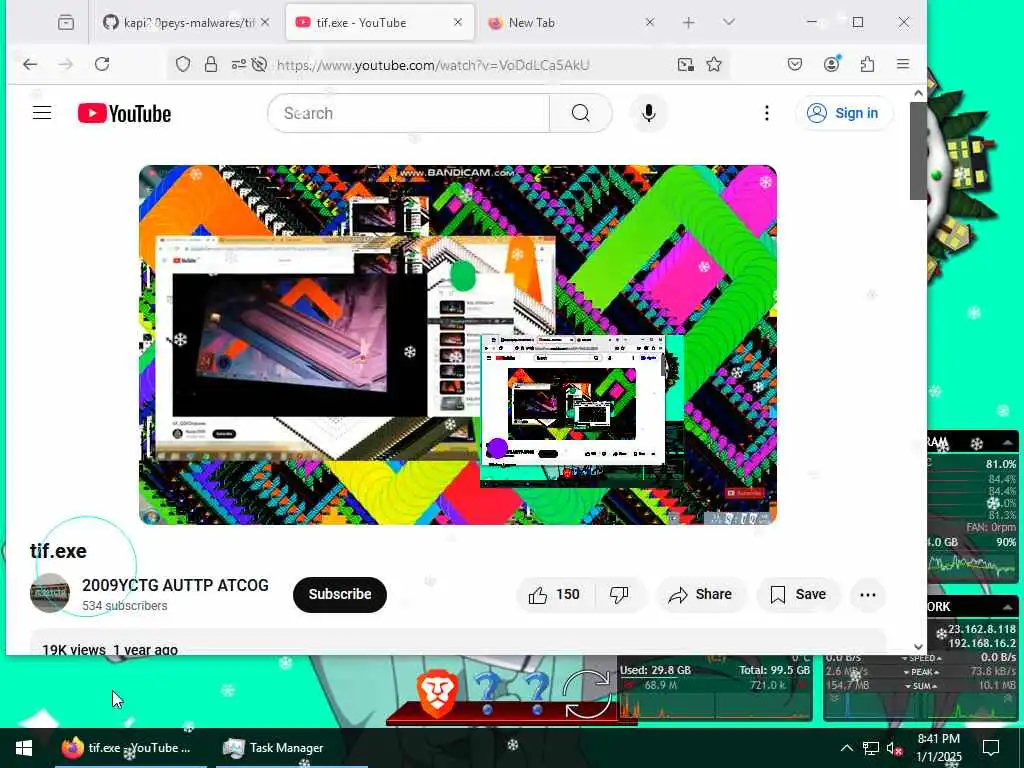1024x768 pixels.
Task: Open tracking protection shield icon
Action: (183, 64)
